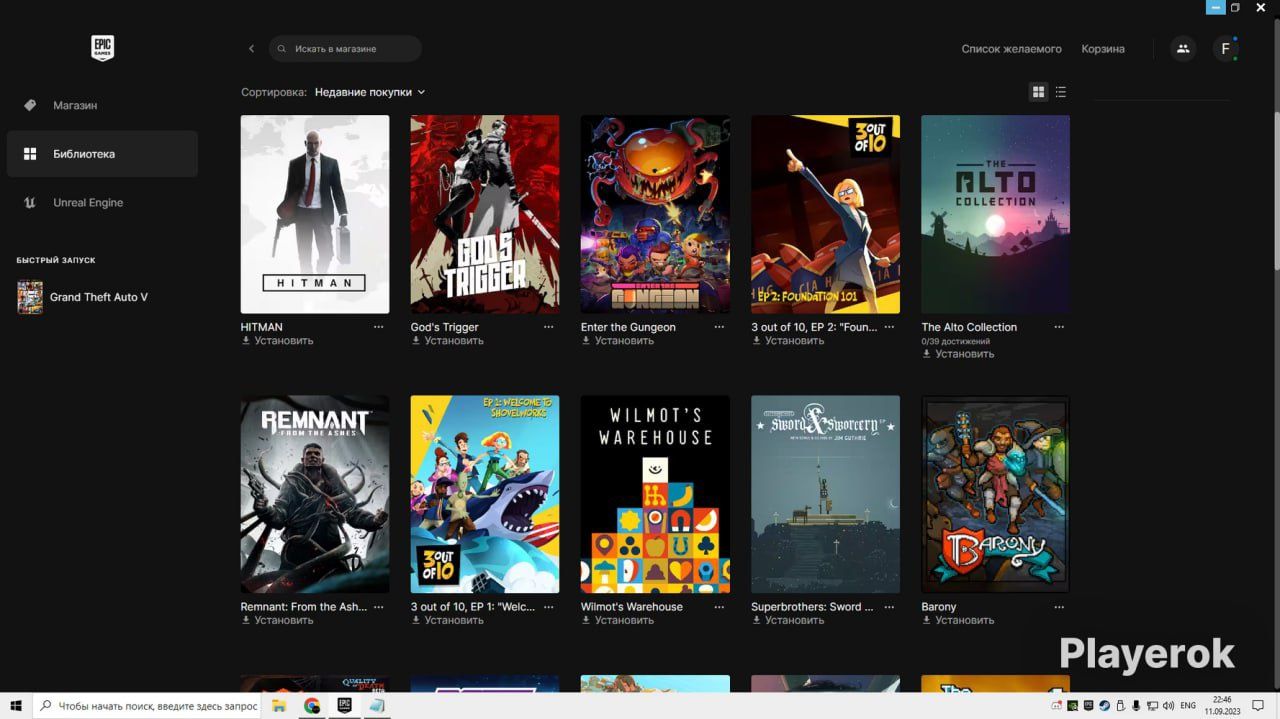Expand the Недавние покупки sort dropdown
The width and height of the screenshot is (1280, 719).
(x=370, y=92)
